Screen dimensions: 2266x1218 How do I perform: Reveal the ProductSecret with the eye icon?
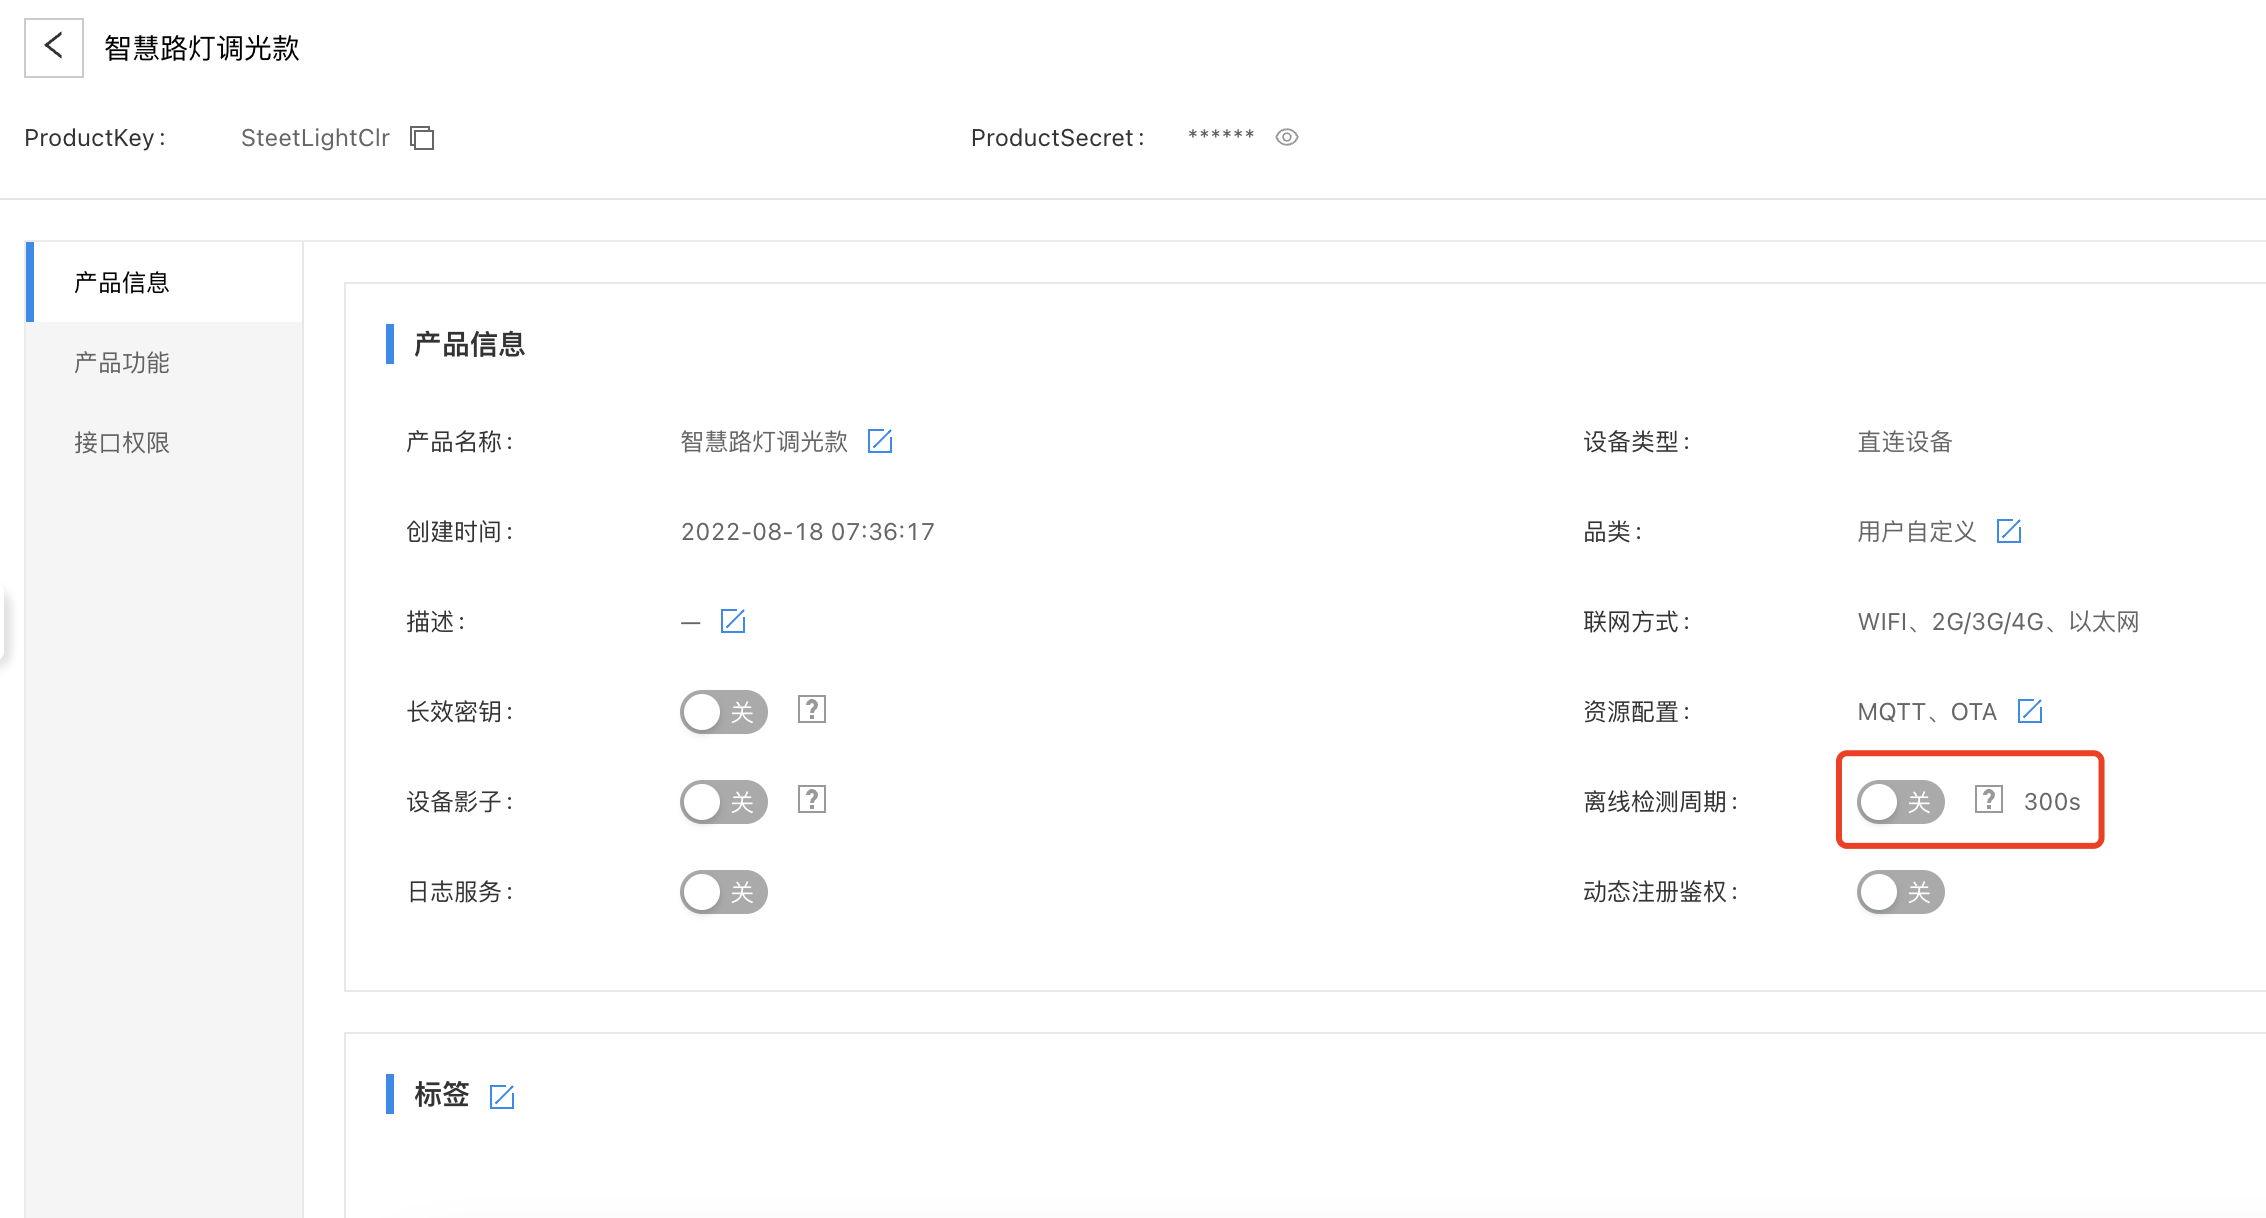pos(1287,137)
